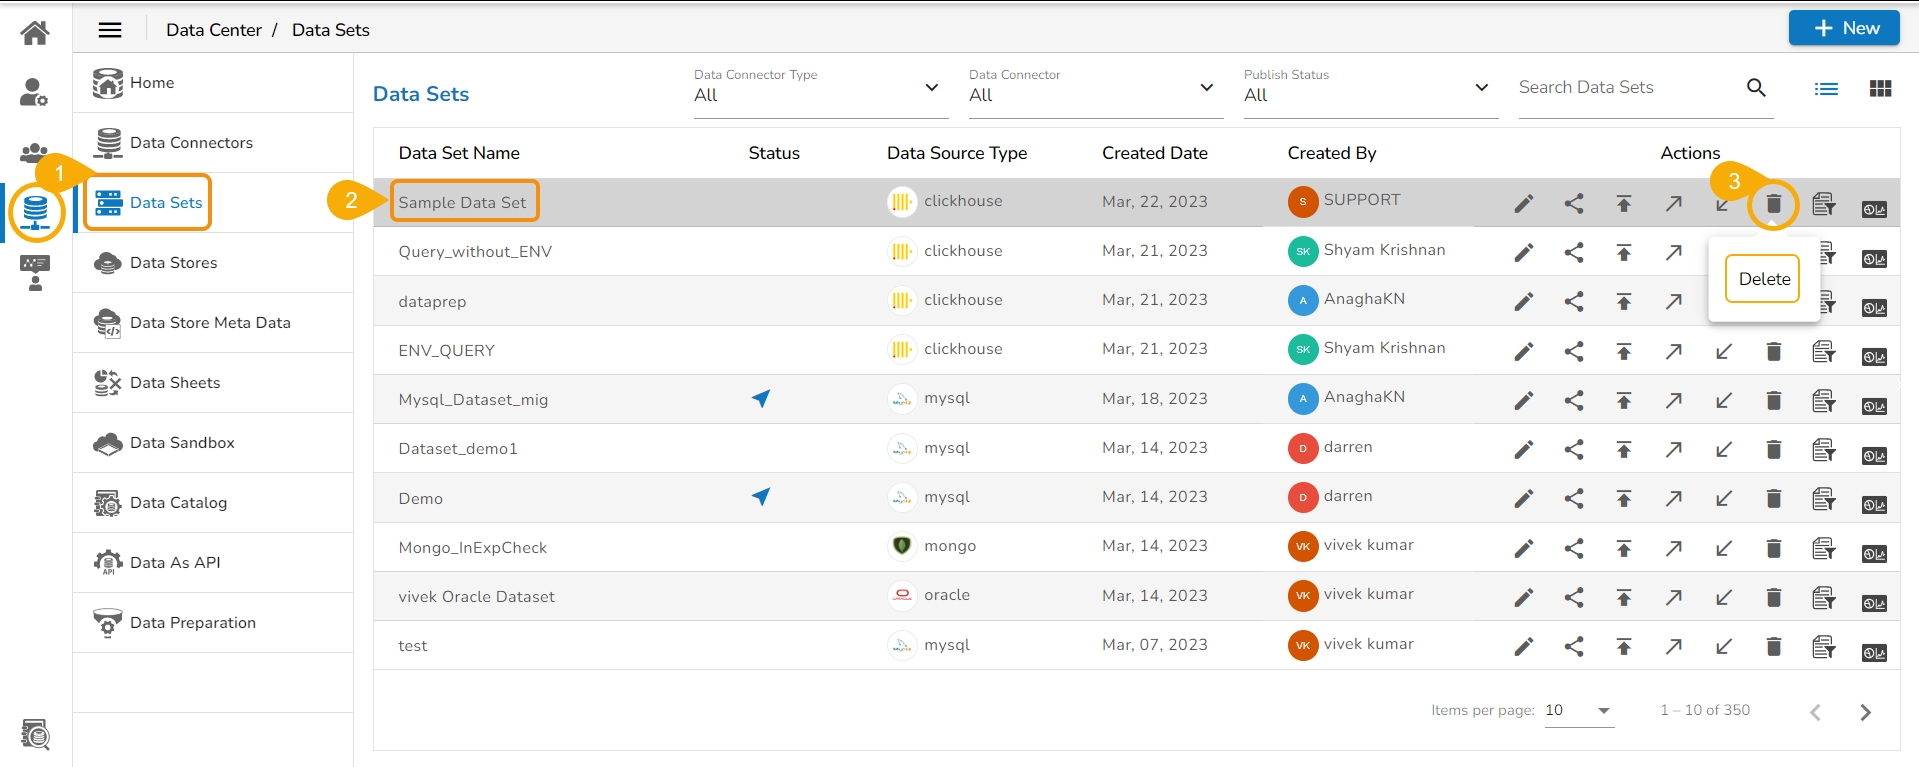This screenshot has width=1919, height=767.
Task: Click the diagonal down-left arrow icon for Mongo_InExpCheck
Action: coord(1723,549)
